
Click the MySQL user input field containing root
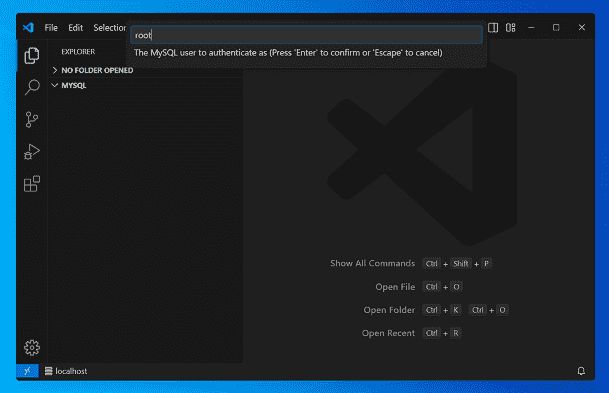click(306, 35)
